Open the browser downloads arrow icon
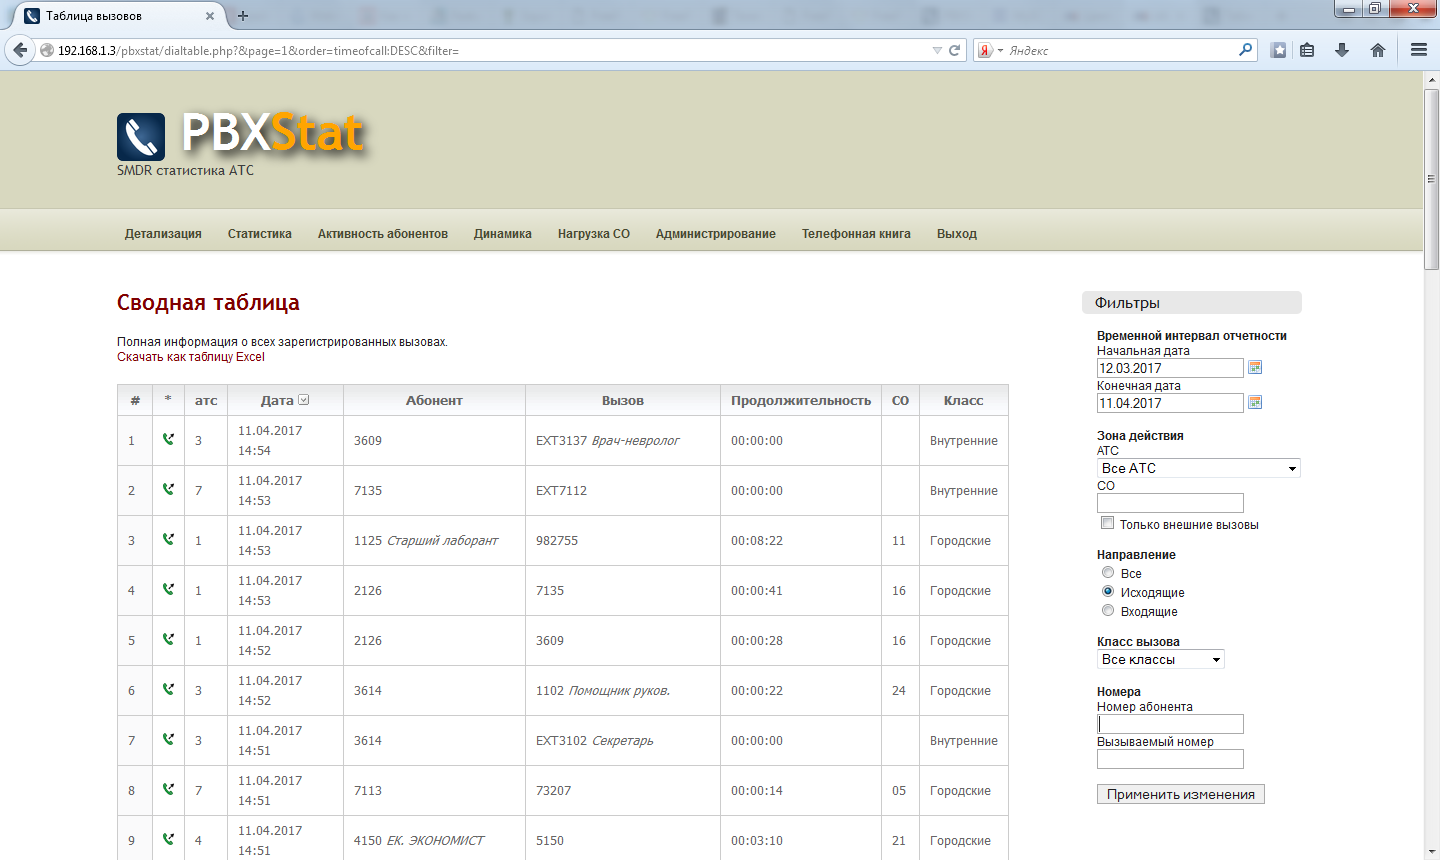Image resolution: width=1440 pixels, height=860 pixels. click(x=1342, y=50)
